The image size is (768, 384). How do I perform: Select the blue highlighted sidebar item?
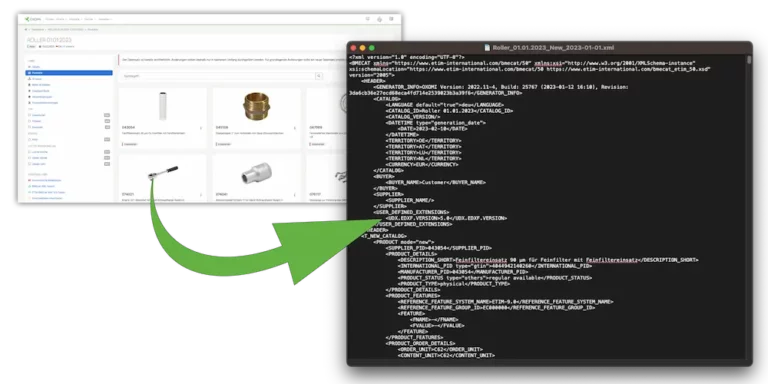coord(69,72)
